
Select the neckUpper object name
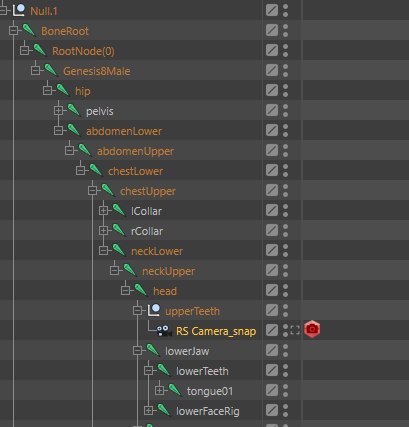point(168,271)
